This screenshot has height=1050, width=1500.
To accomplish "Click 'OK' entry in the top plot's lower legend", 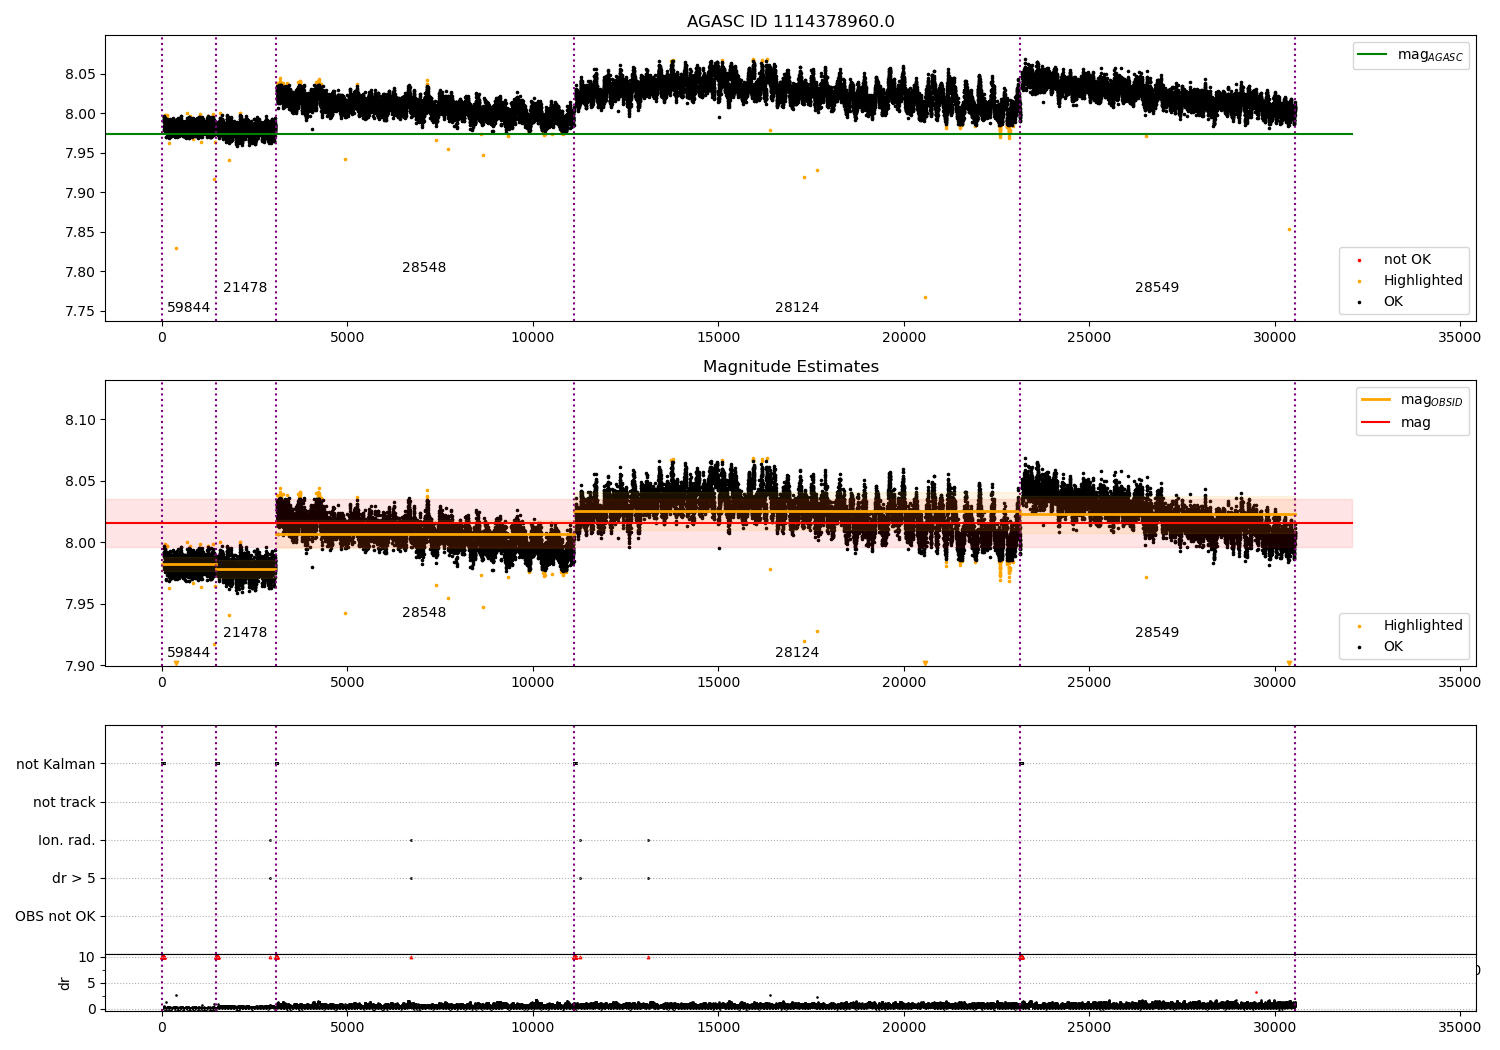I will coord(1393,302).
